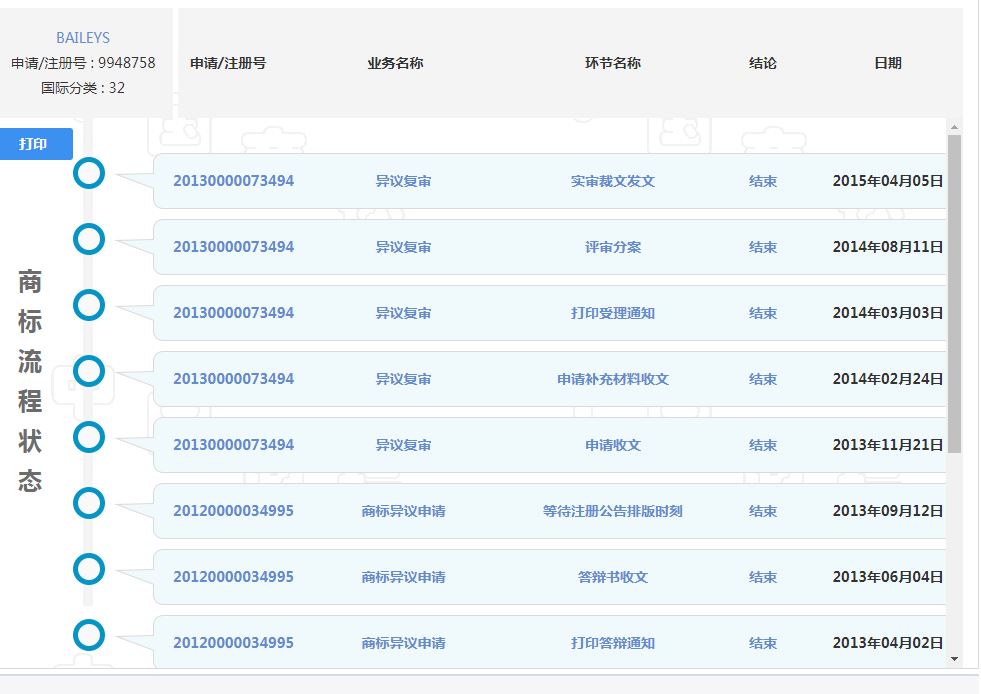Viewport: 981px width, 694px height.
Task: Select the timeline node for 评审分案 row
Action: coord(89,239)
